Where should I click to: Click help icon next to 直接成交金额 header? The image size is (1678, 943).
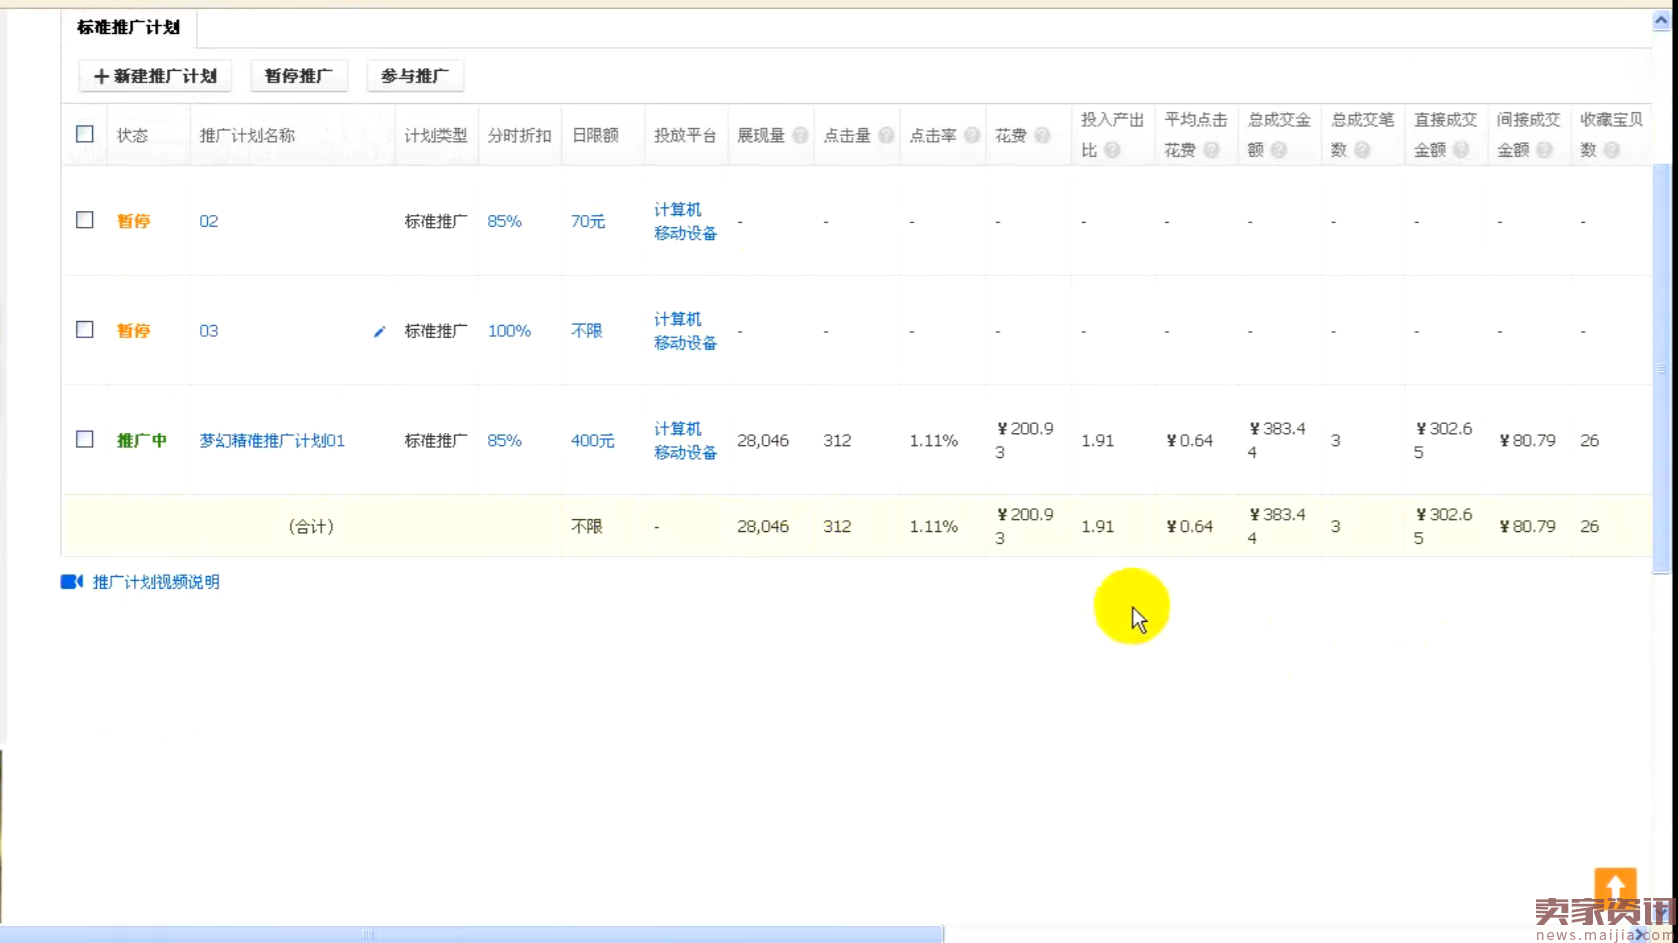(x=1461, y=150)
